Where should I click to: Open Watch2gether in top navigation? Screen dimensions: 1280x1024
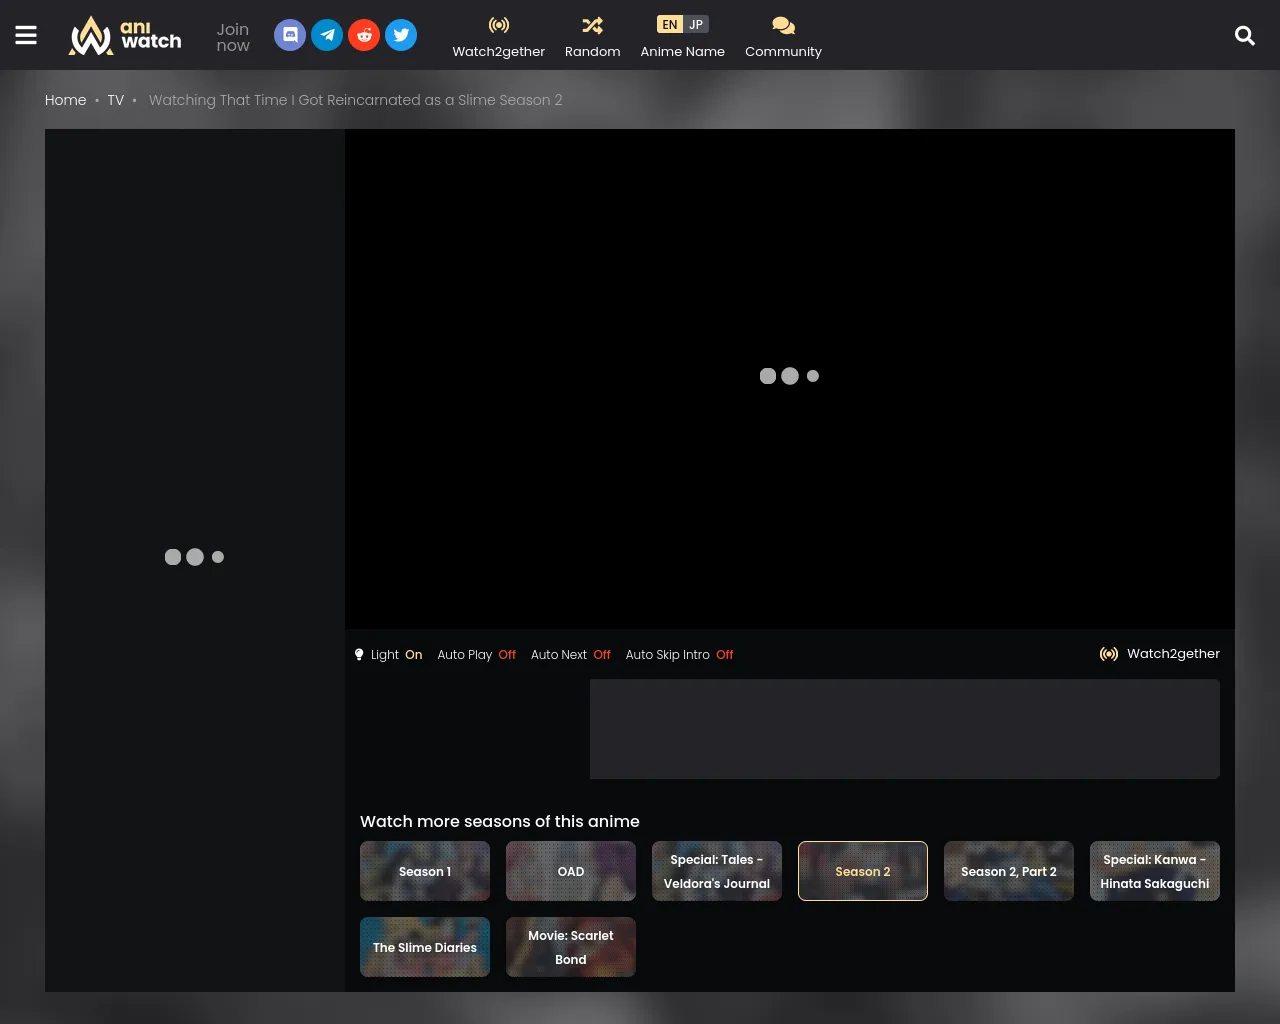coord(498,36)
